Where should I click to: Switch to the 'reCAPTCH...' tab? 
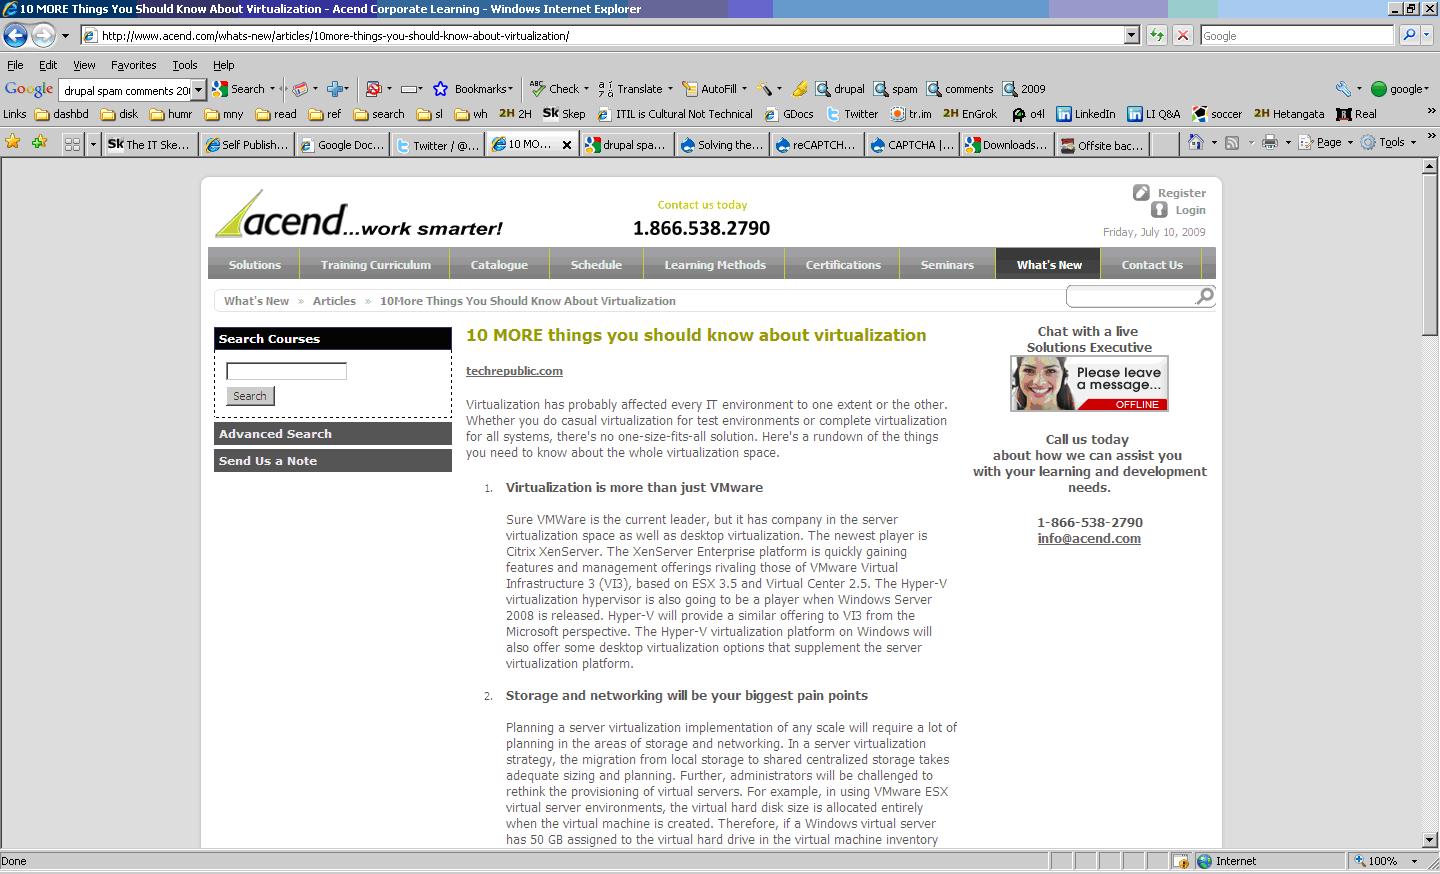click(816, 145)
